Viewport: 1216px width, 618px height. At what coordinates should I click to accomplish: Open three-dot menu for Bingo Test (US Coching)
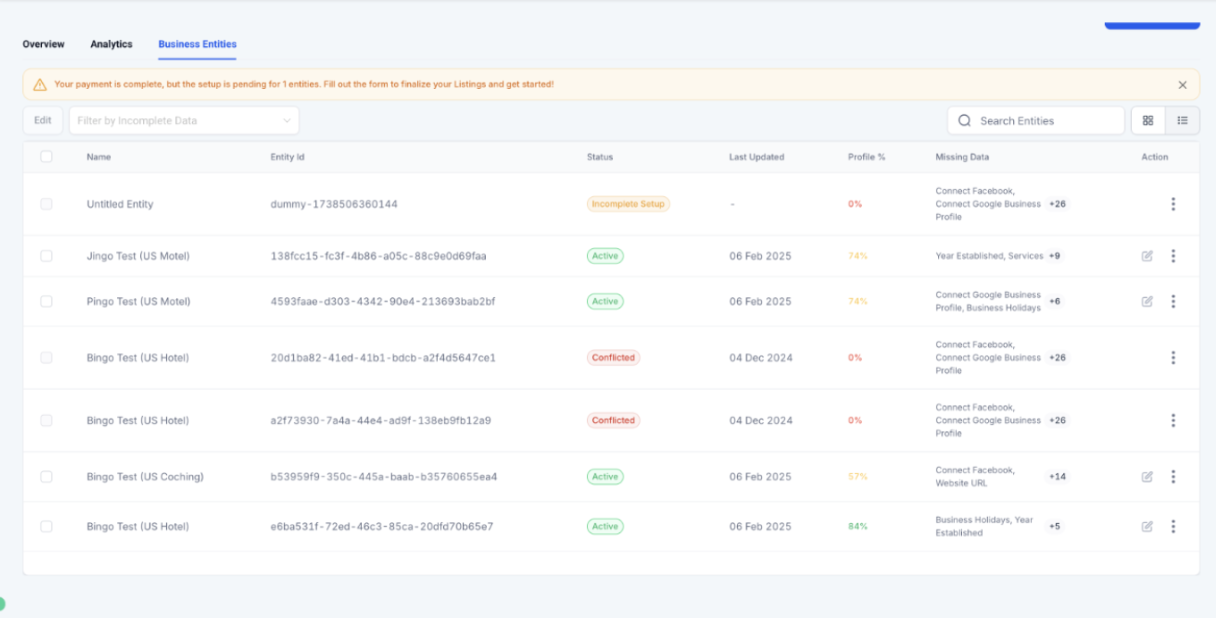(1172, 477)
